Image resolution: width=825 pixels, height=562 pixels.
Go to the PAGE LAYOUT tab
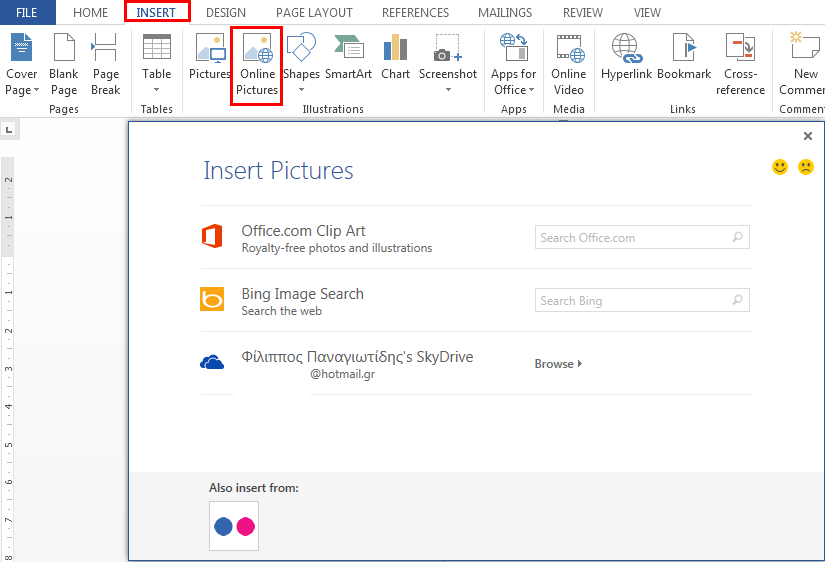[x=314, y=13]
